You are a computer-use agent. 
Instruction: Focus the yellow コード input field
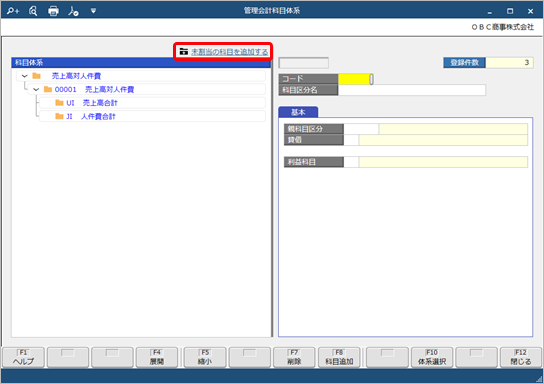point(354,79)
